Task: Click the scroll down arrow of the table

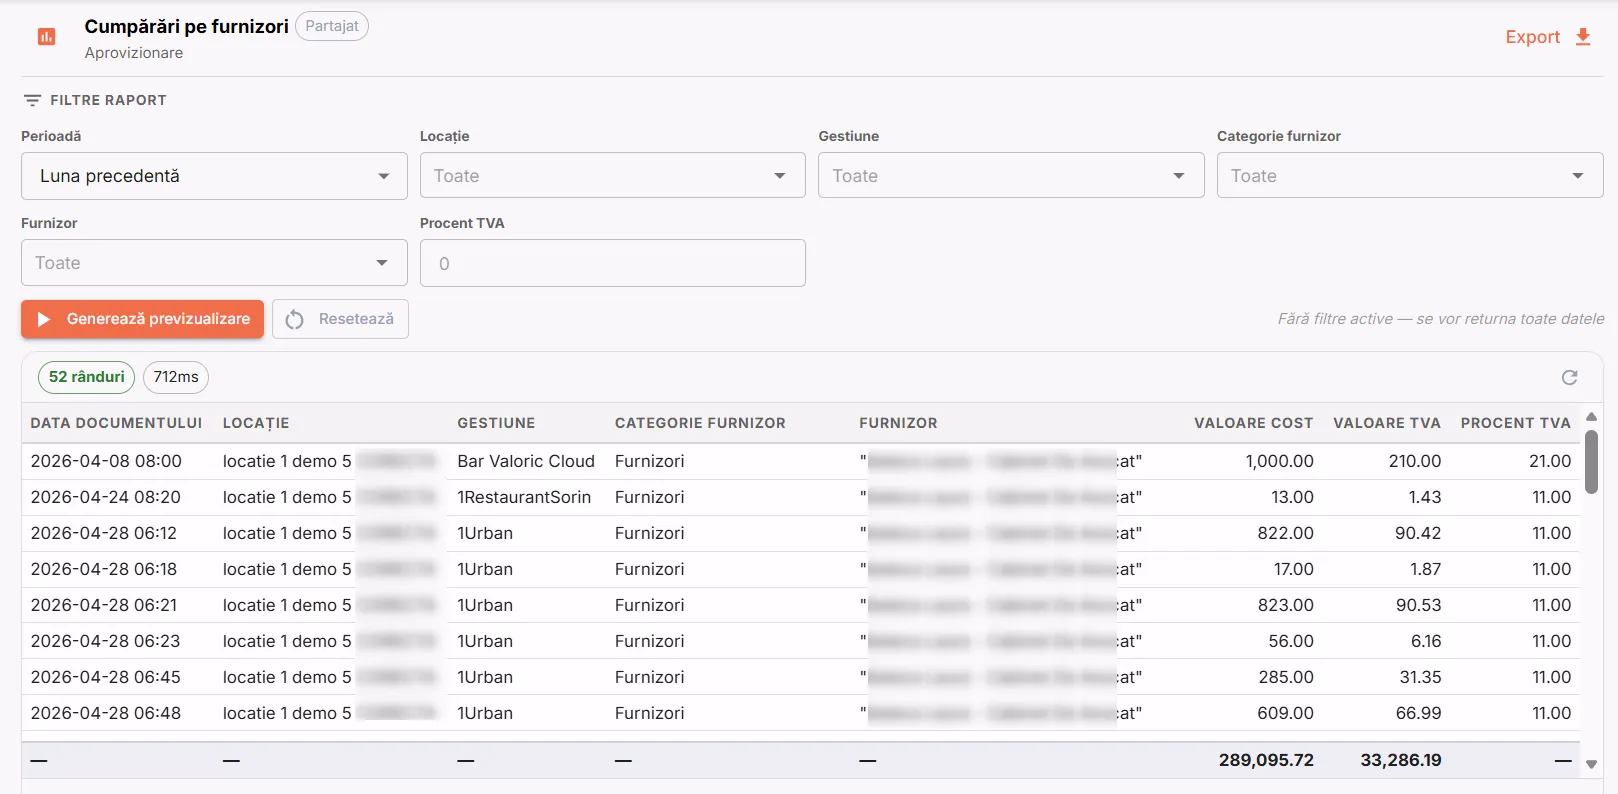Action: pos(1591,764)
